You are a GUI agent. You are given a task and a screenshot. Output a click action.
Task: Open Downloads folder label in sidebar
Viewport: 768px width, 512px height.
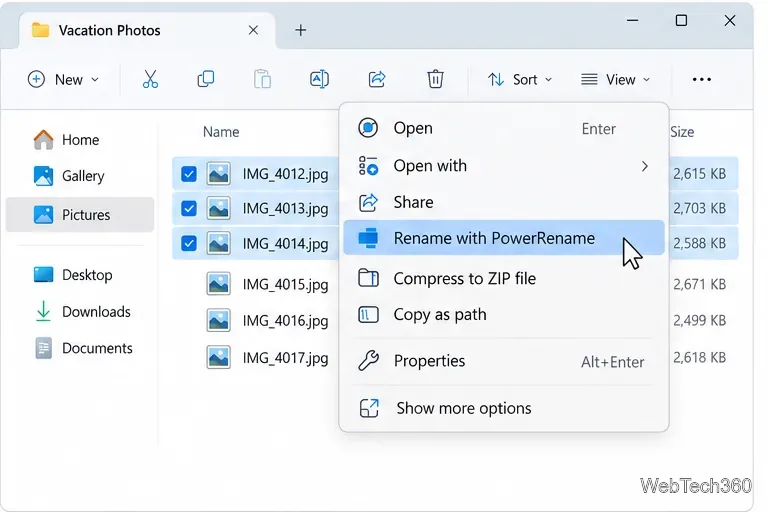(96, 312)
